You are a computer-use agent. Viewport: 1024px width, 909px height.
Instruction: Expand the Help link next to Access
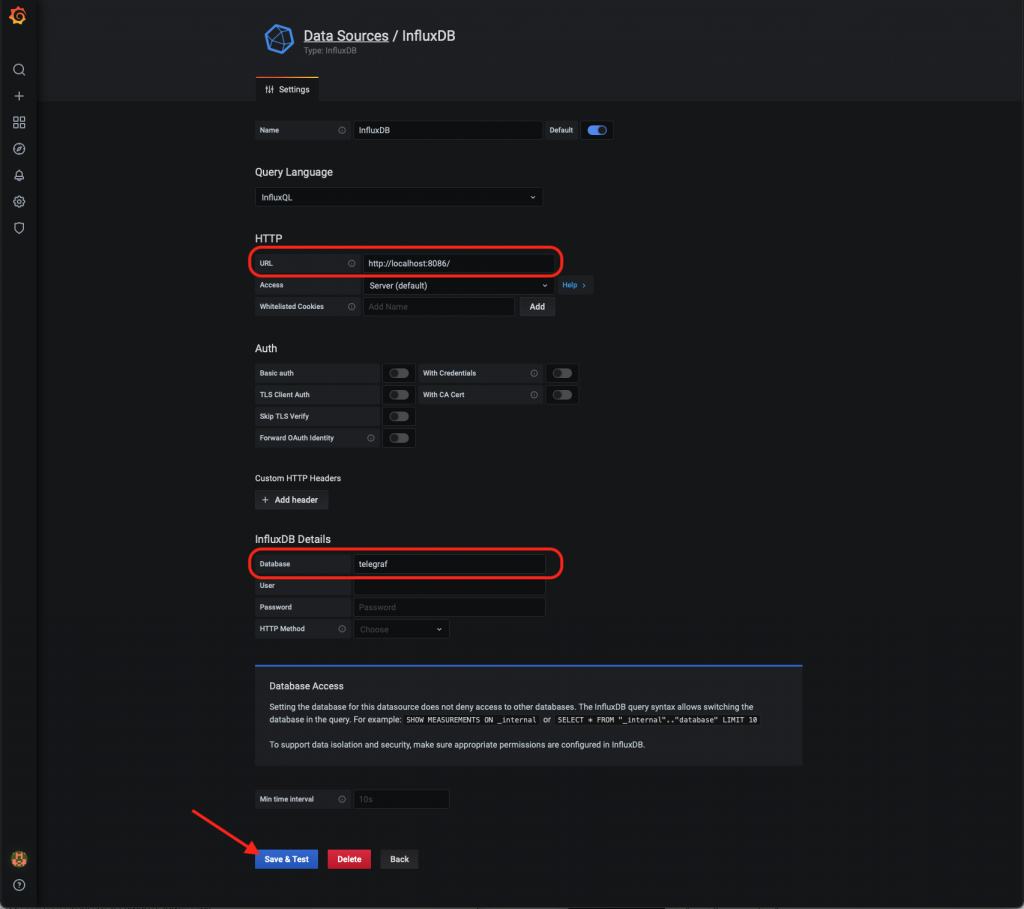574,285
